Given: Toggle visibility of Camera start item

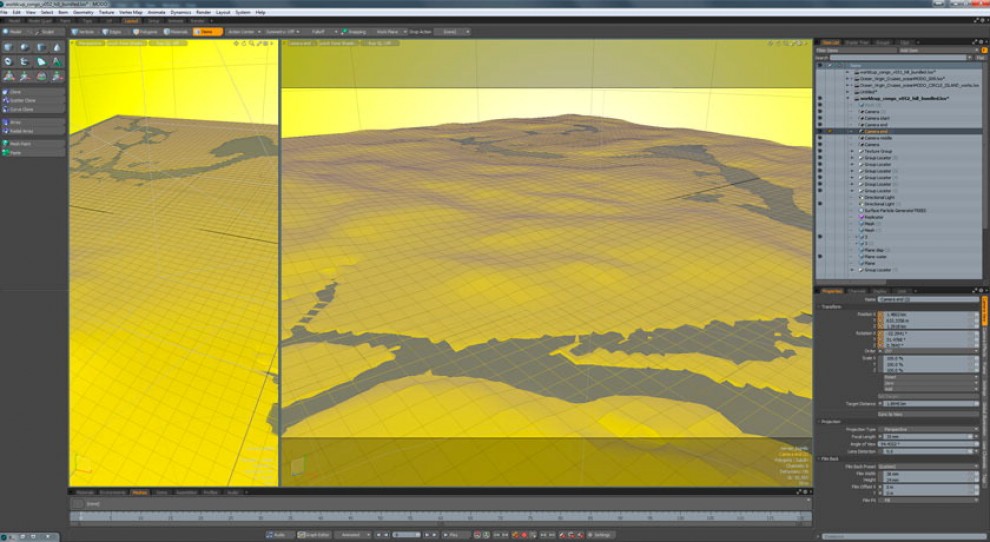Looking at the screenshot, I should [820, 118].
